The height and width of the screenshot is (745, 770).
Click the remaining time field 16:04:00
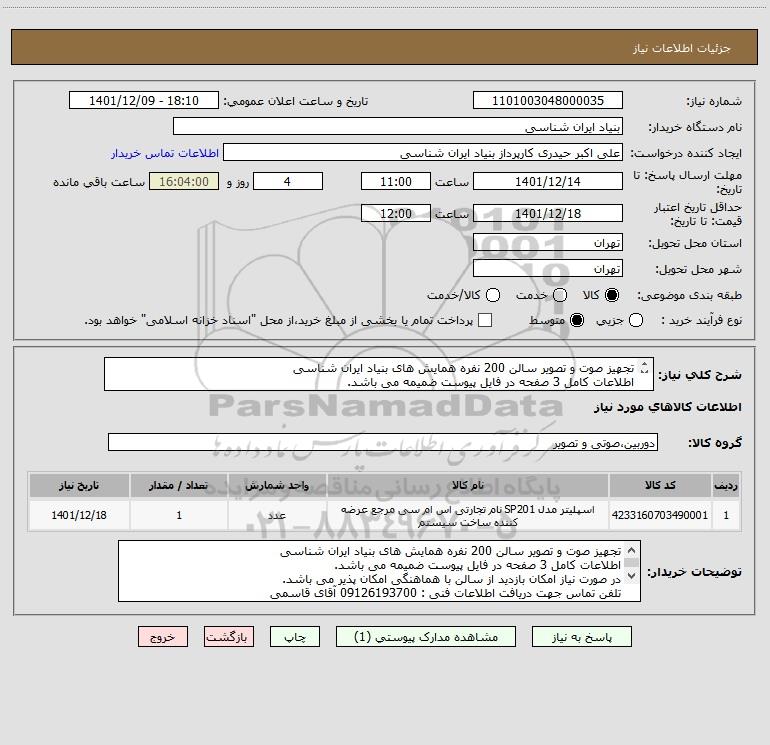point(184,181)
